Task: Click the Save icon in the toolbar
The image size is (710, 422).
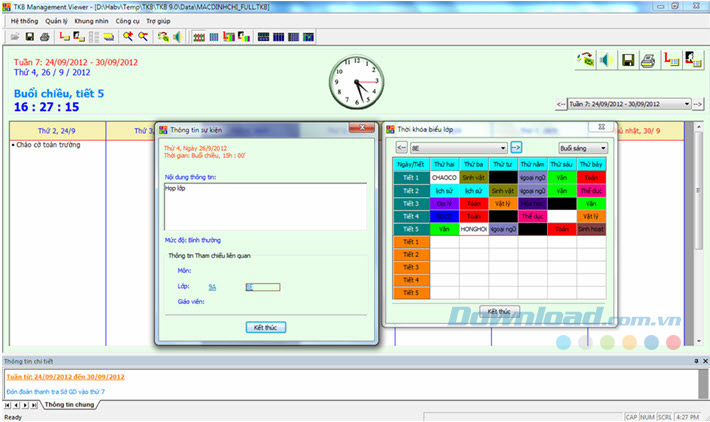Action: click(29, 37)
